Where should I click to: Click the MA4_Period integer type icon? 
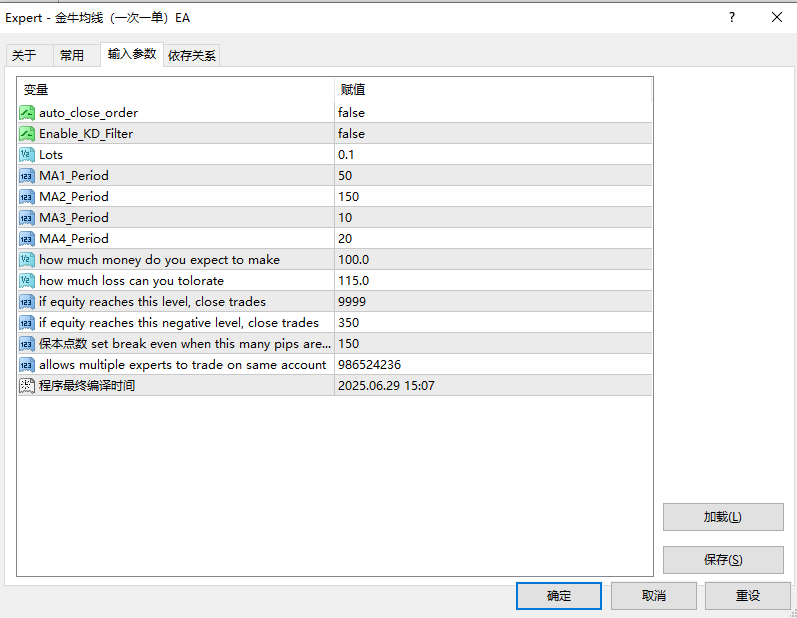pos(27,239)
